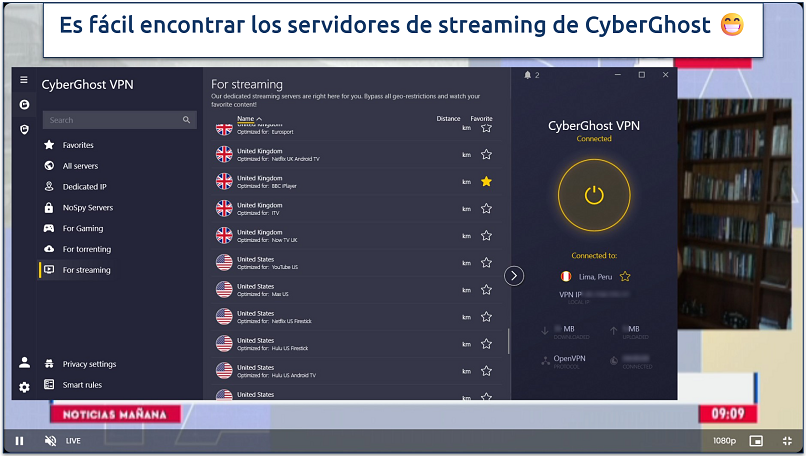Pause the live video player
Screen dimensions: 806x456
pyautogui.click(x=19, y=441)
